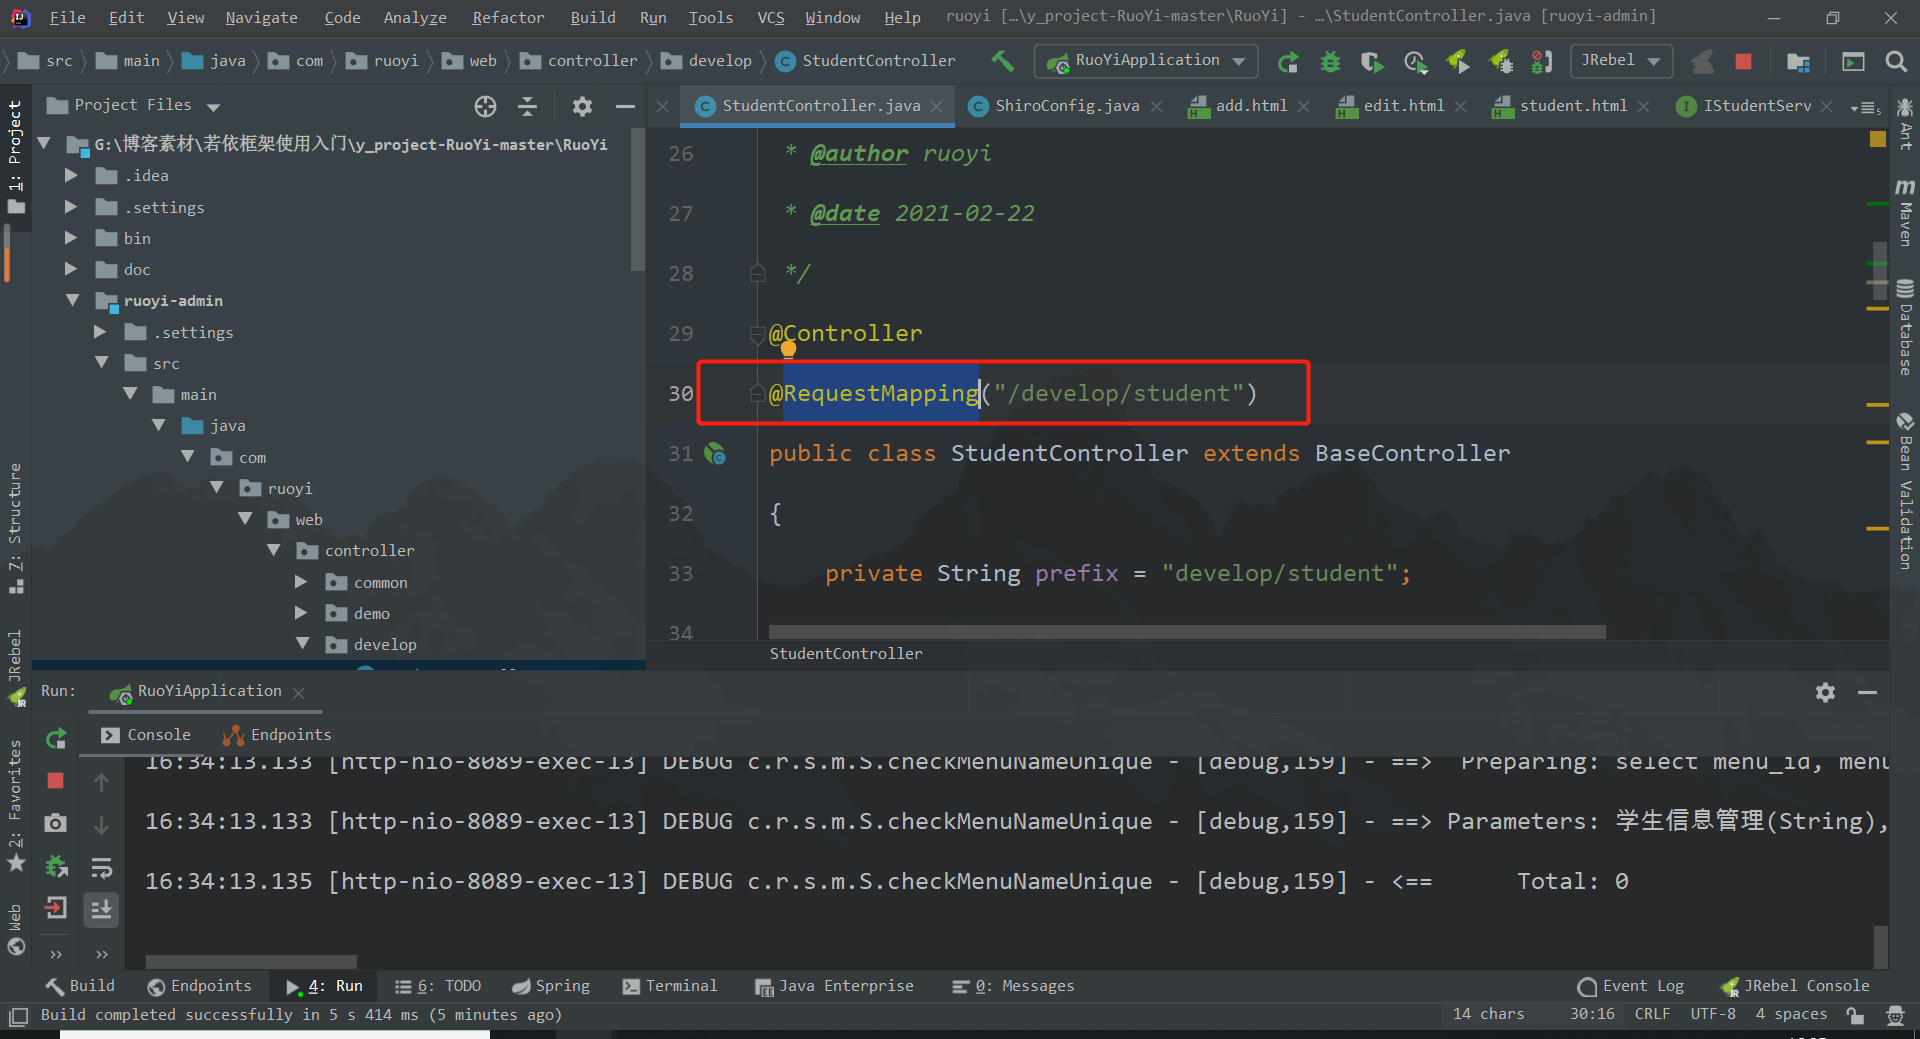Viewport: 1920px width, 1039px height.
Task: Open Search Everywhere magnifier
Action: coord(1895,62)
